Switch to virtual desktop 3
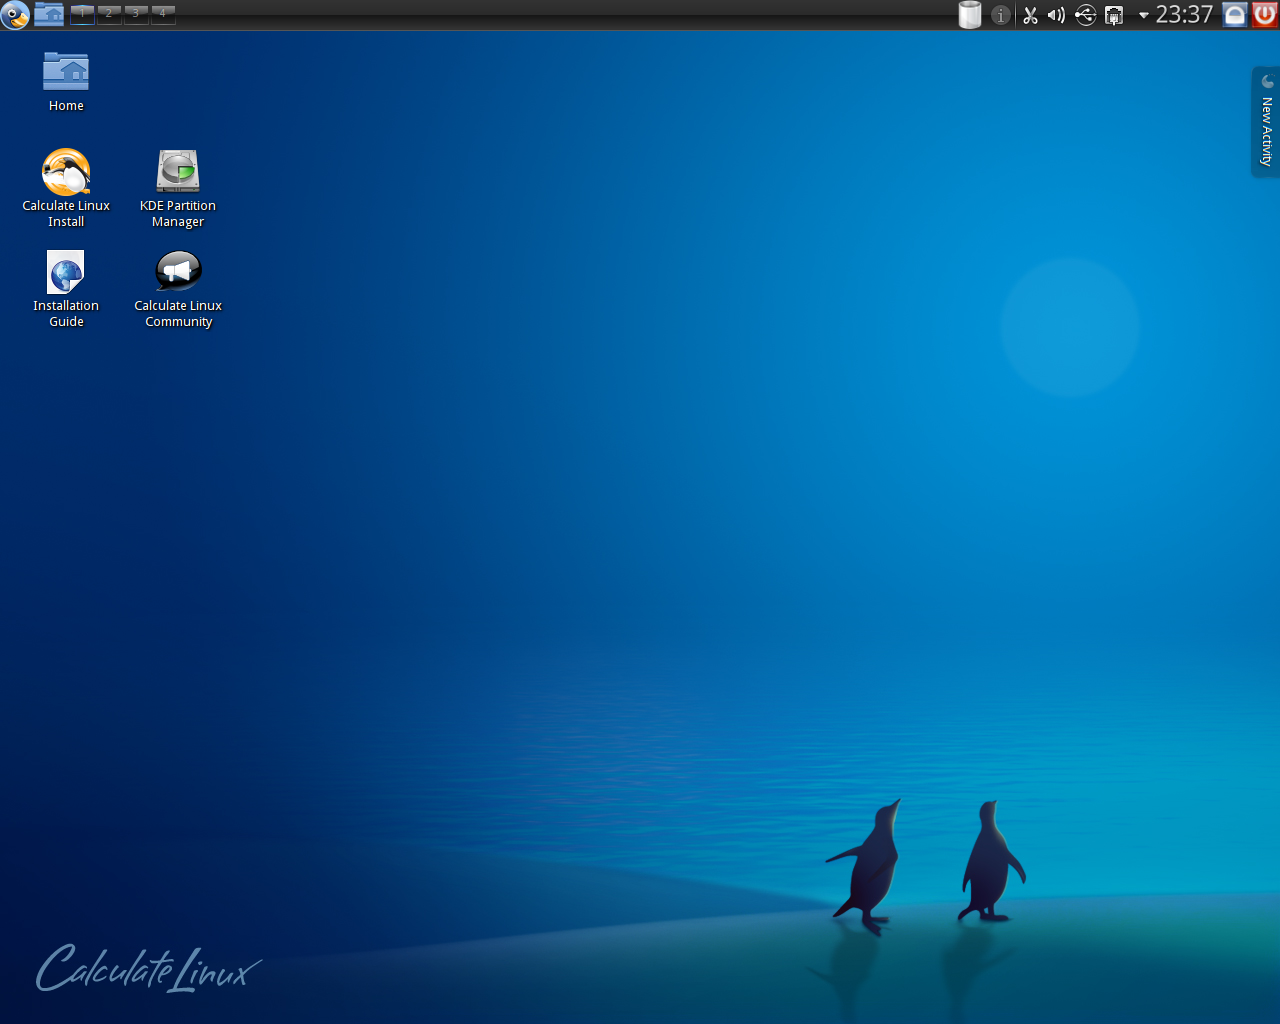This screenshot has width=1280, height=1024. tap(136, 14)
